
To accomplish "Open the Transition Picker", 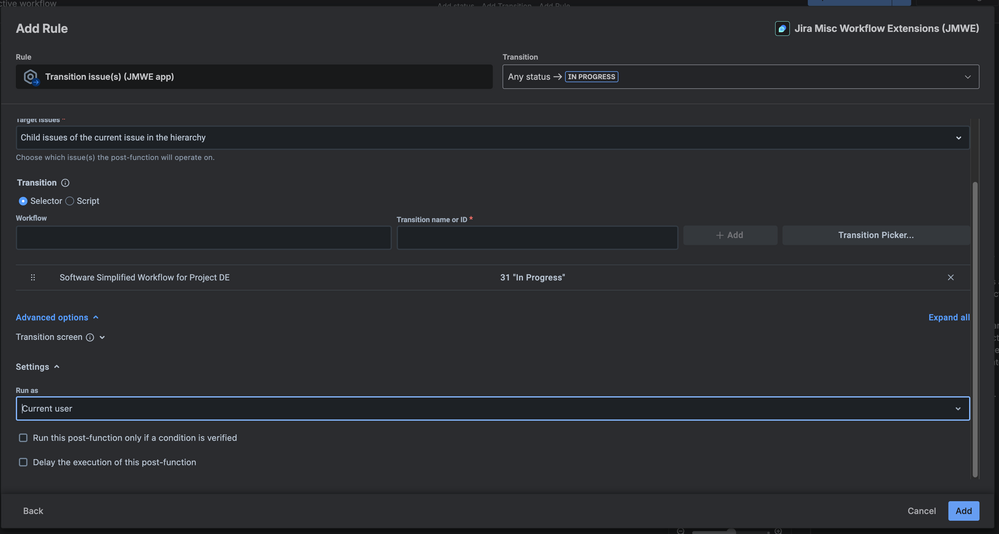I will (875, 236).
